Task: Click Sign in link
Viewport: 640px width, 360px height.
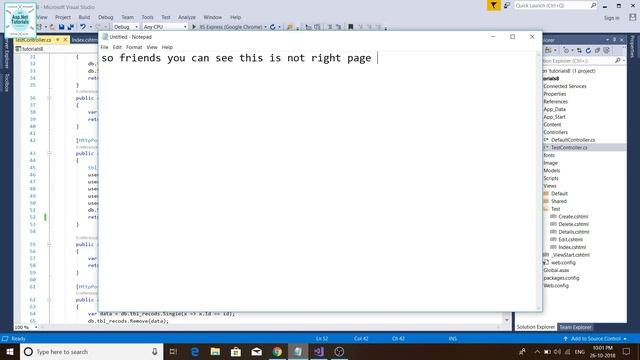Action: click(611, 18)
